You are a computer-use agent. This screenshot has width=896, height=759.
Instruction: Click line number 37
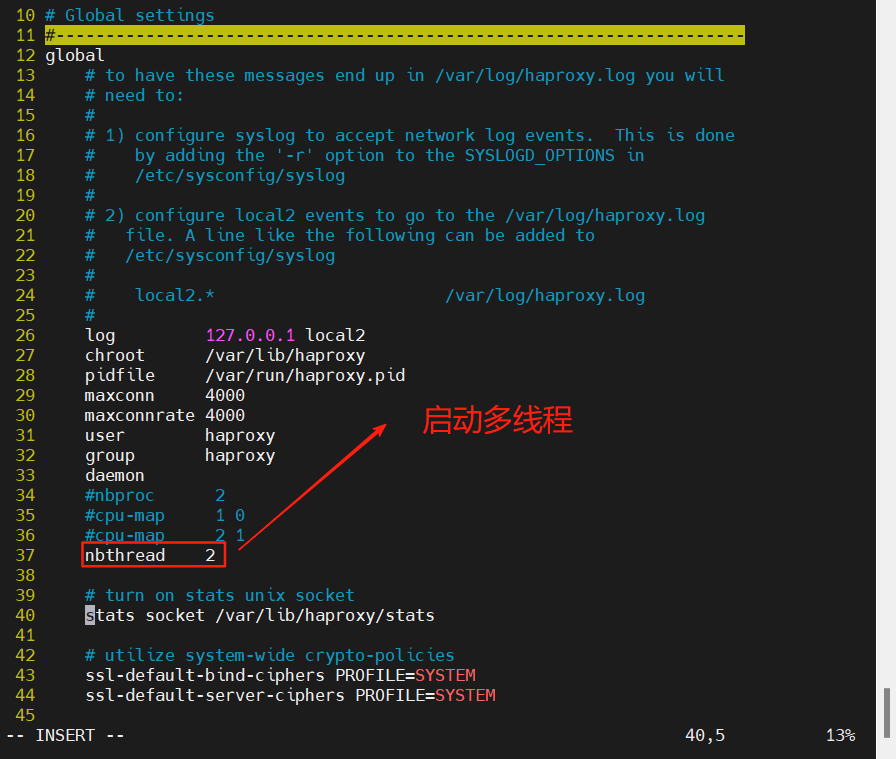25,556
